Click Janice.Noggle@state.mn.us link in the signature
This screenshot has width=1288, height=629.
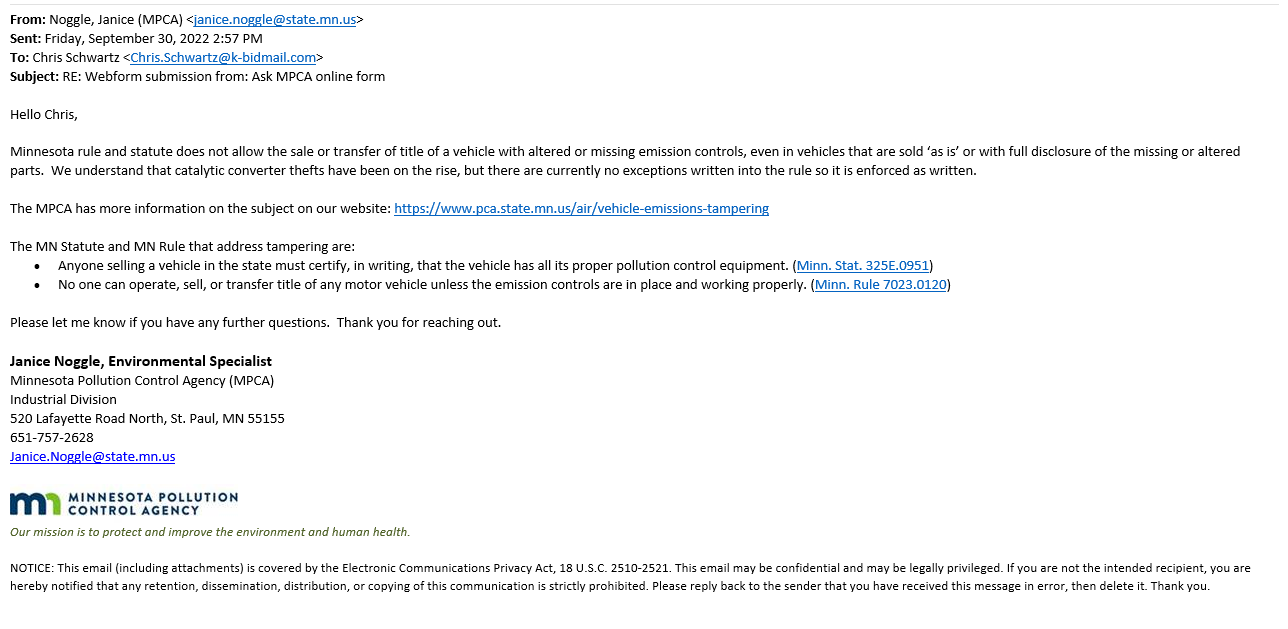tap(92, 457)
